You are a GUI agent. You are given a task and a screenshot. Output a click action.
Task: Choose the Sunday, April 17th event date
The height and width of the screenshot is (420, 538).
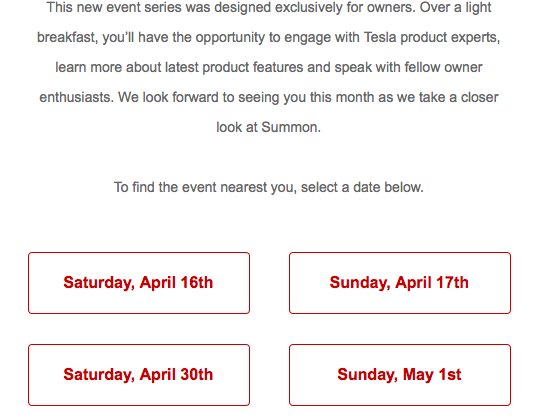click(x=400, y=283)
